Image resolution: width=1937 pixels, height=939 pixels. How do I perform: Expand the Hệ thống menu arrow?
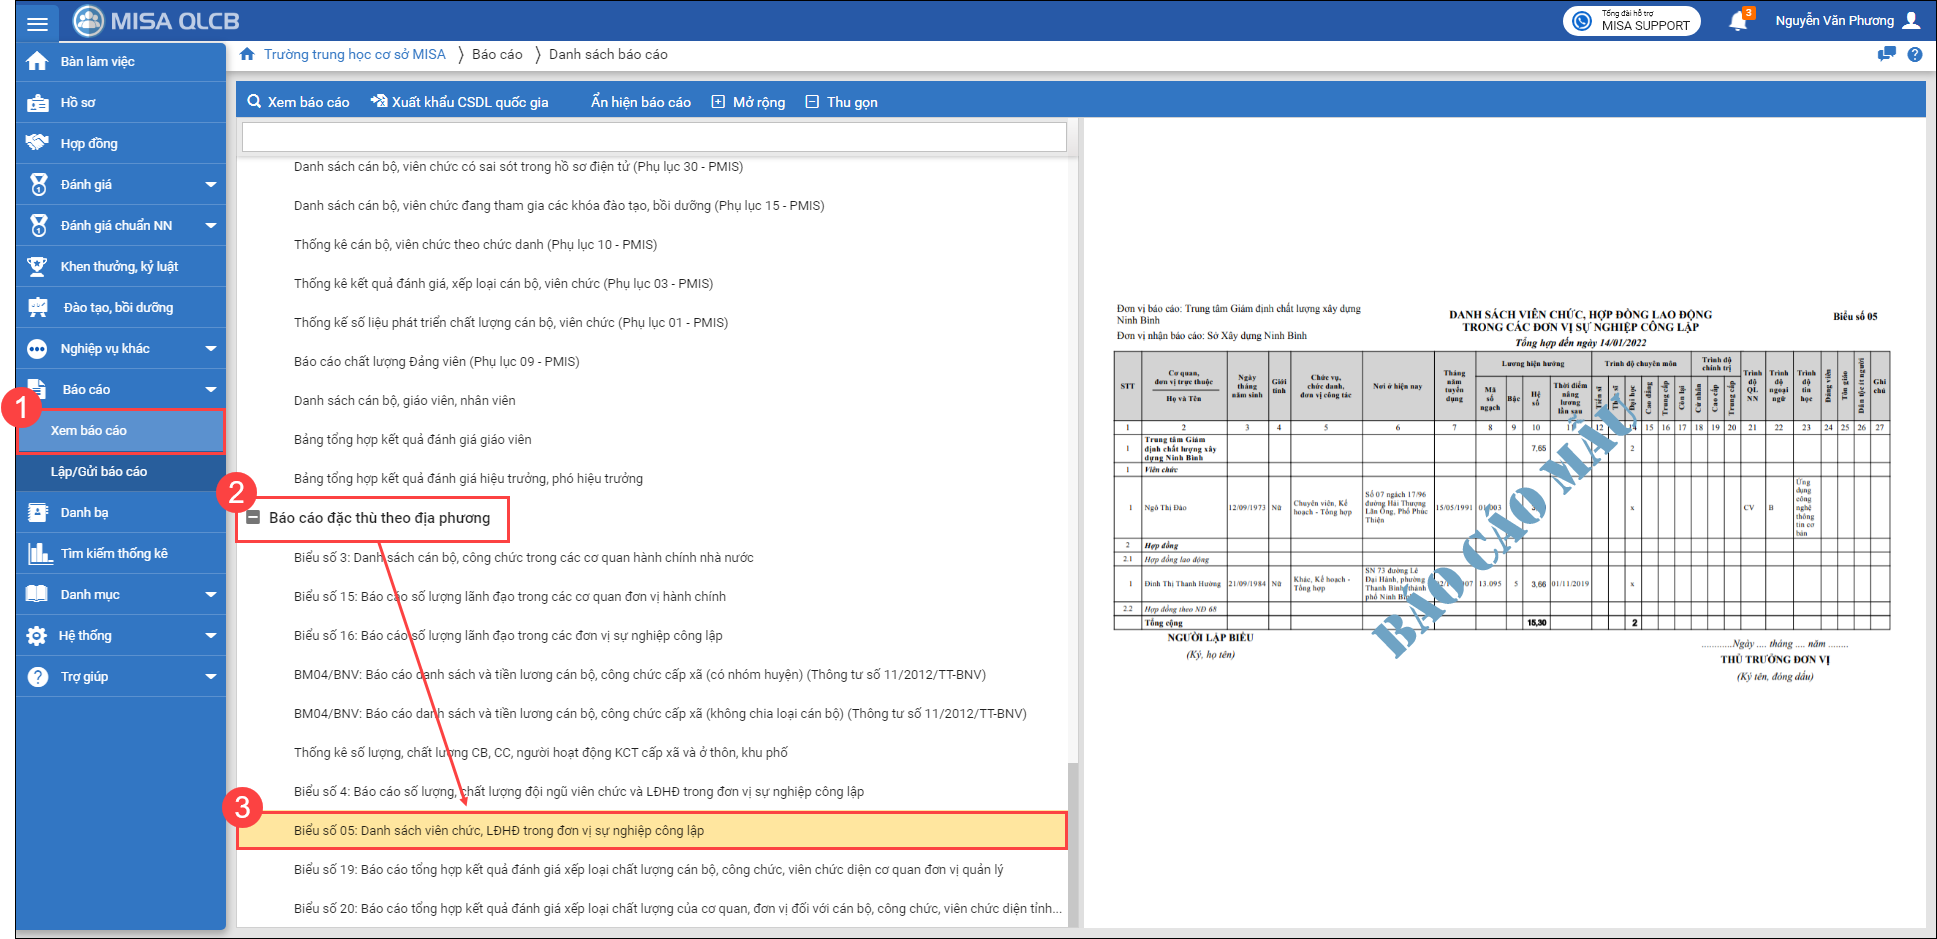pyautogui.click(x=210, y=636)
